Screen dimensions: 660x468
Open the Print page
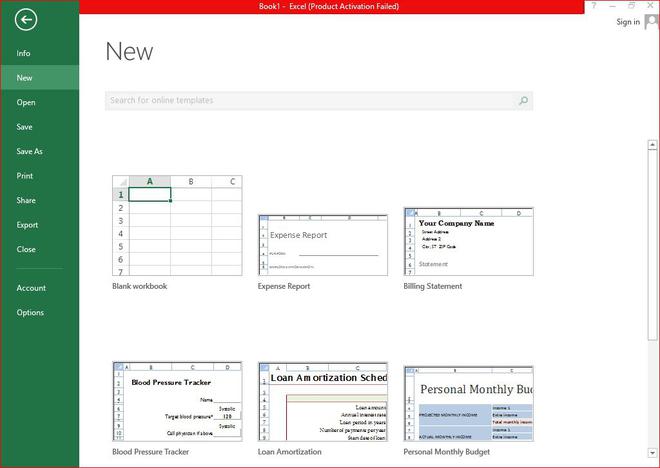40,176
